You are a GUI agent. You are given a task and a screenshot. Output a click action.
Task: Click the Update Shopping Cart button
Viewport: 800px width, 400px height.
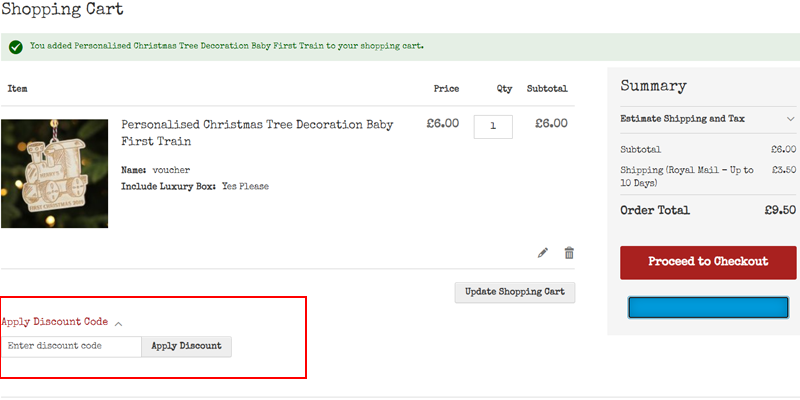pos(515,292)
